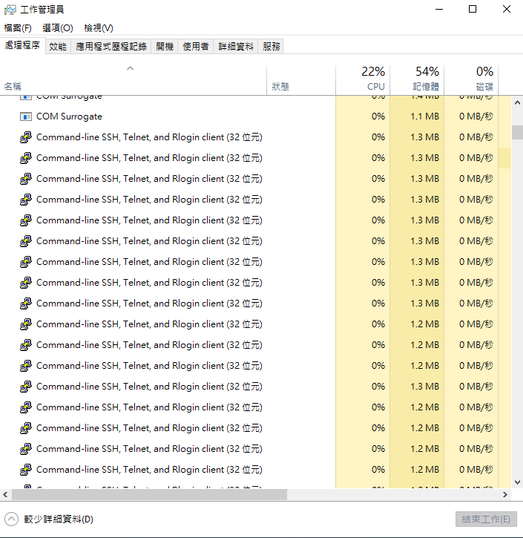Sort by the 狀態 column header
The width and height of the screenshot is (523, 538).
click(301, 80)
